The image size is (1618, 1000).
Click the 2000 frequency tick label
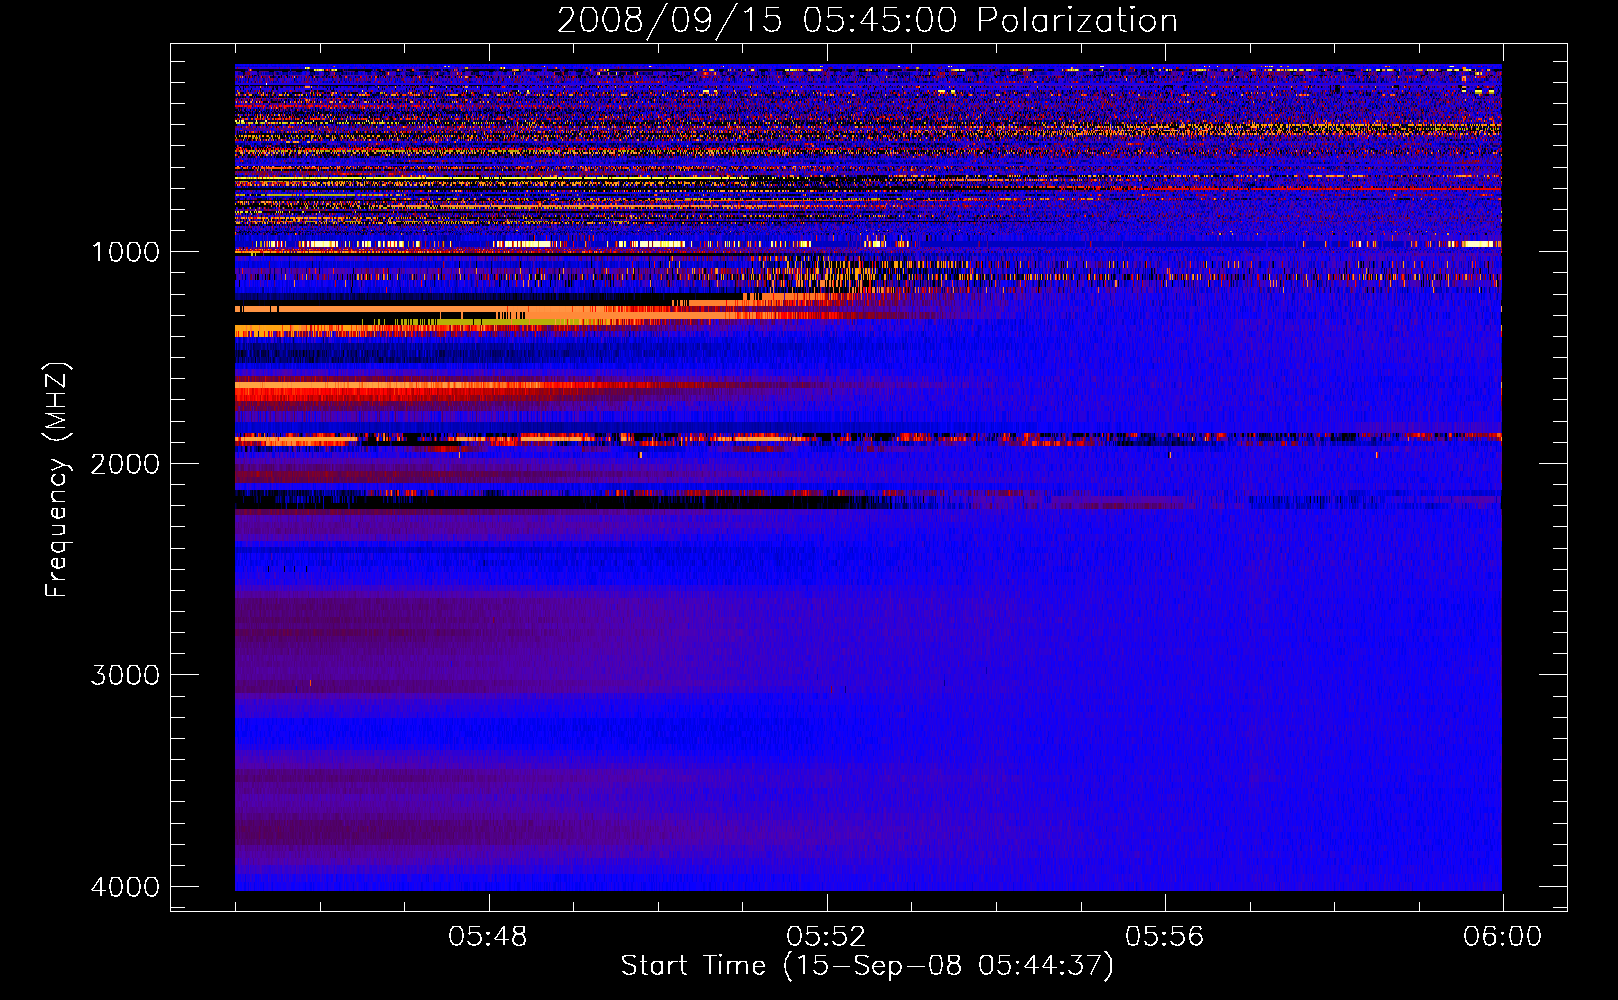125,463
